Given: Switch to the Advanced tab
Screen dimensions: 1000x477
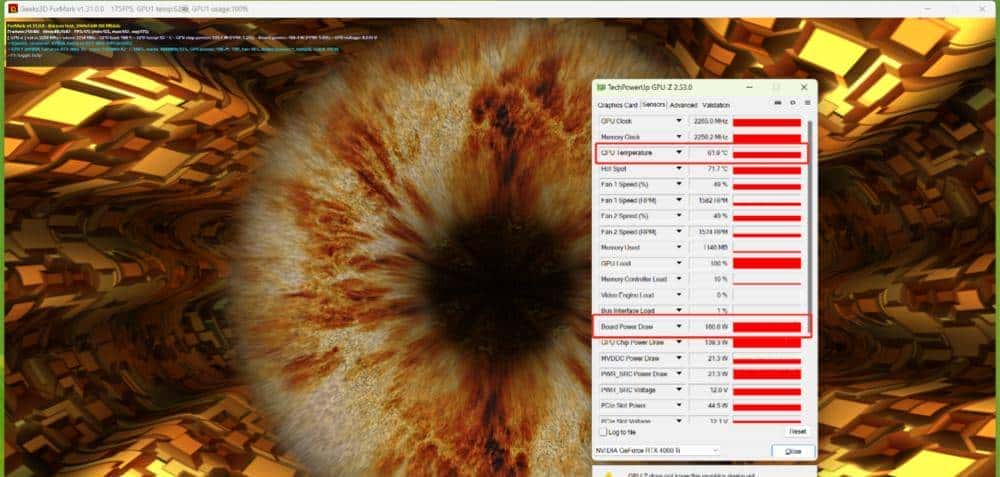Looking at the screenshot, I should click(683, 105).
